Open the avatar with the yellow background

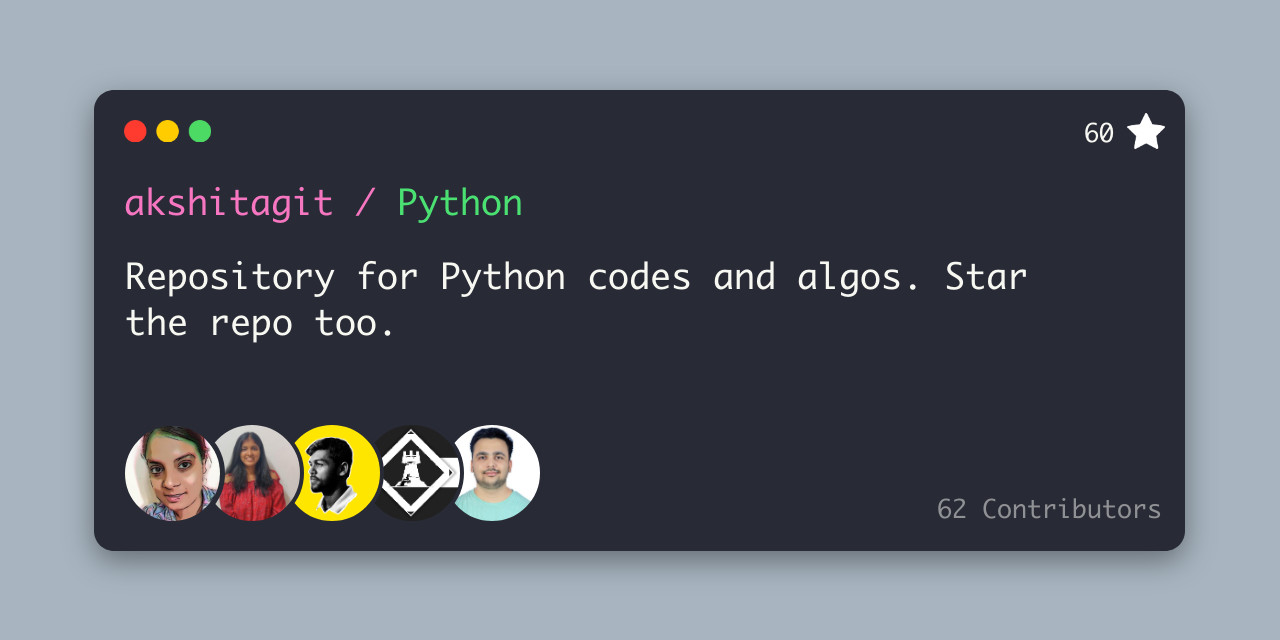[x=333, y=473]
